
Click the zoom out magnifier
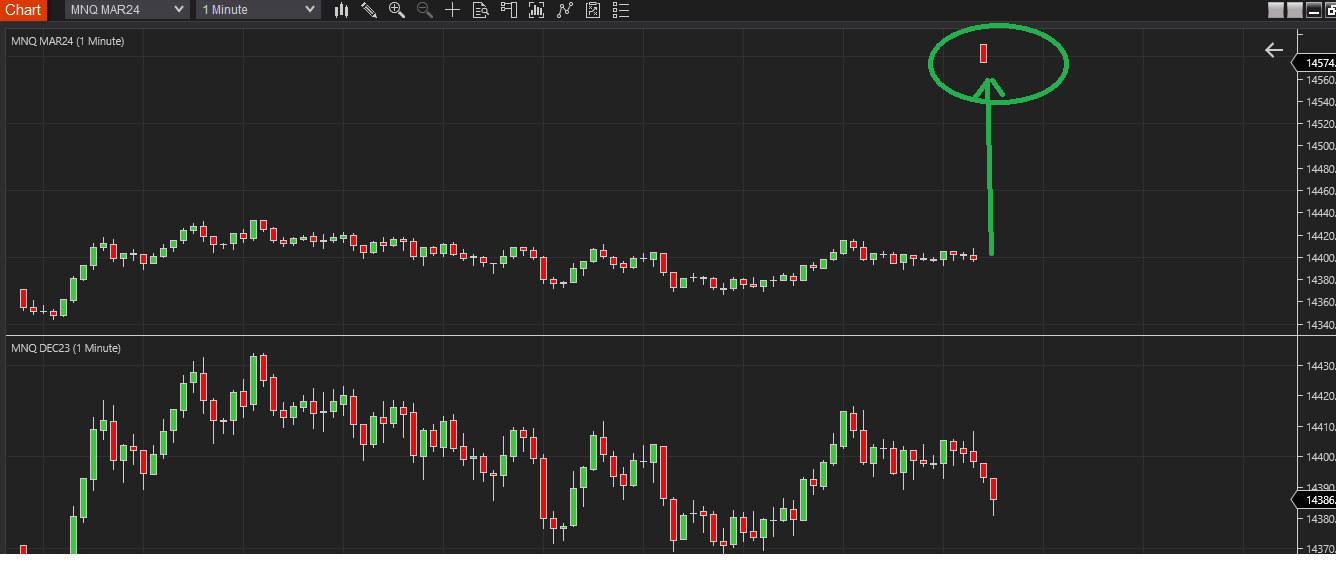pyautogui.click(x=425, y=10)
